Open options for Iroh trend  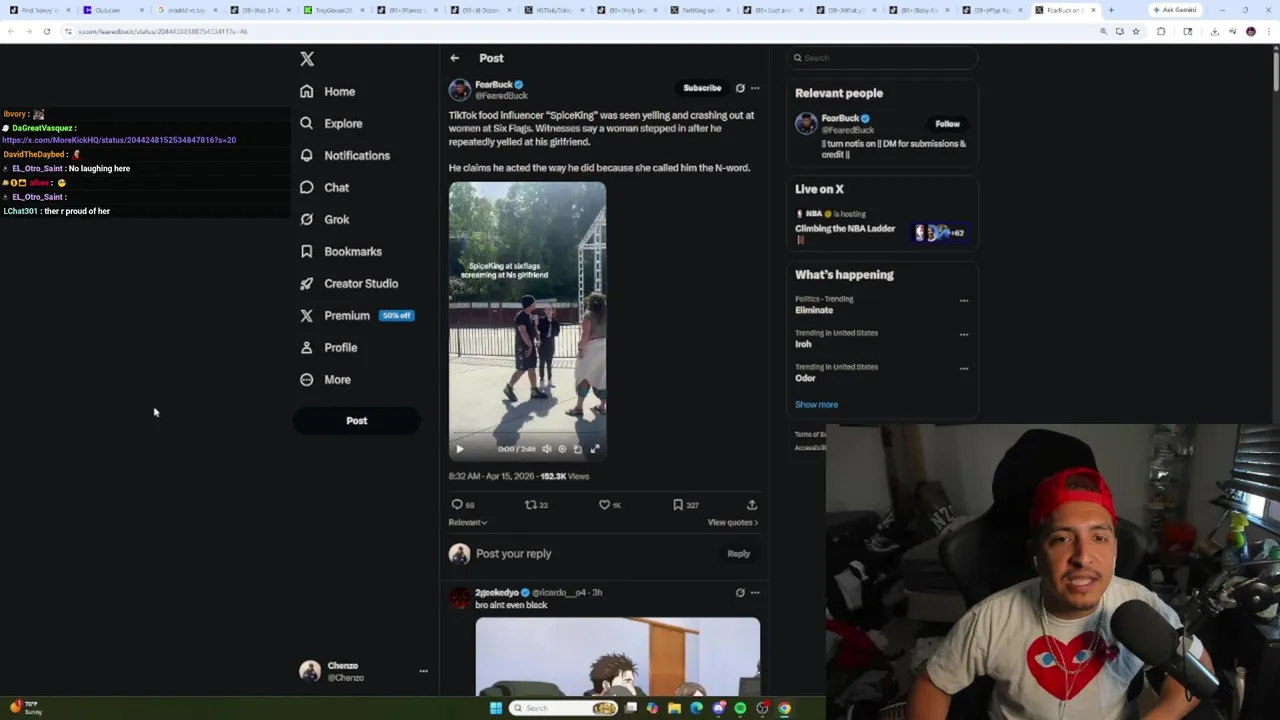[964, 334]
